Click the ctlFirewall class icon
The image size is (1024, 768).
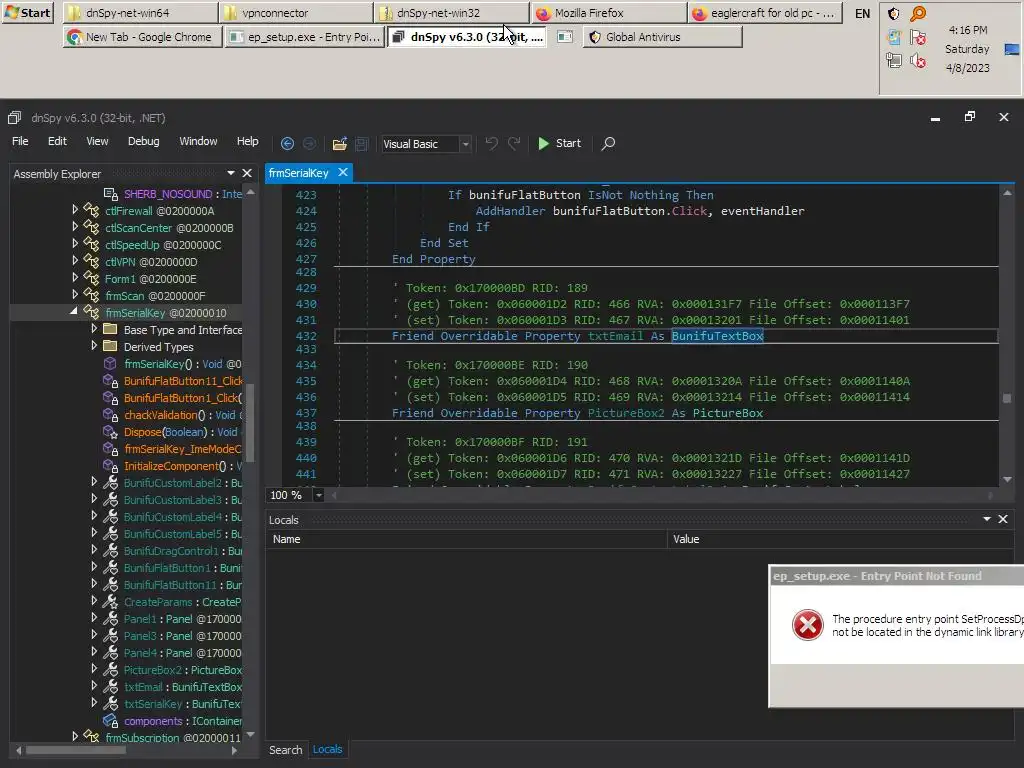[x=91, y=210]
